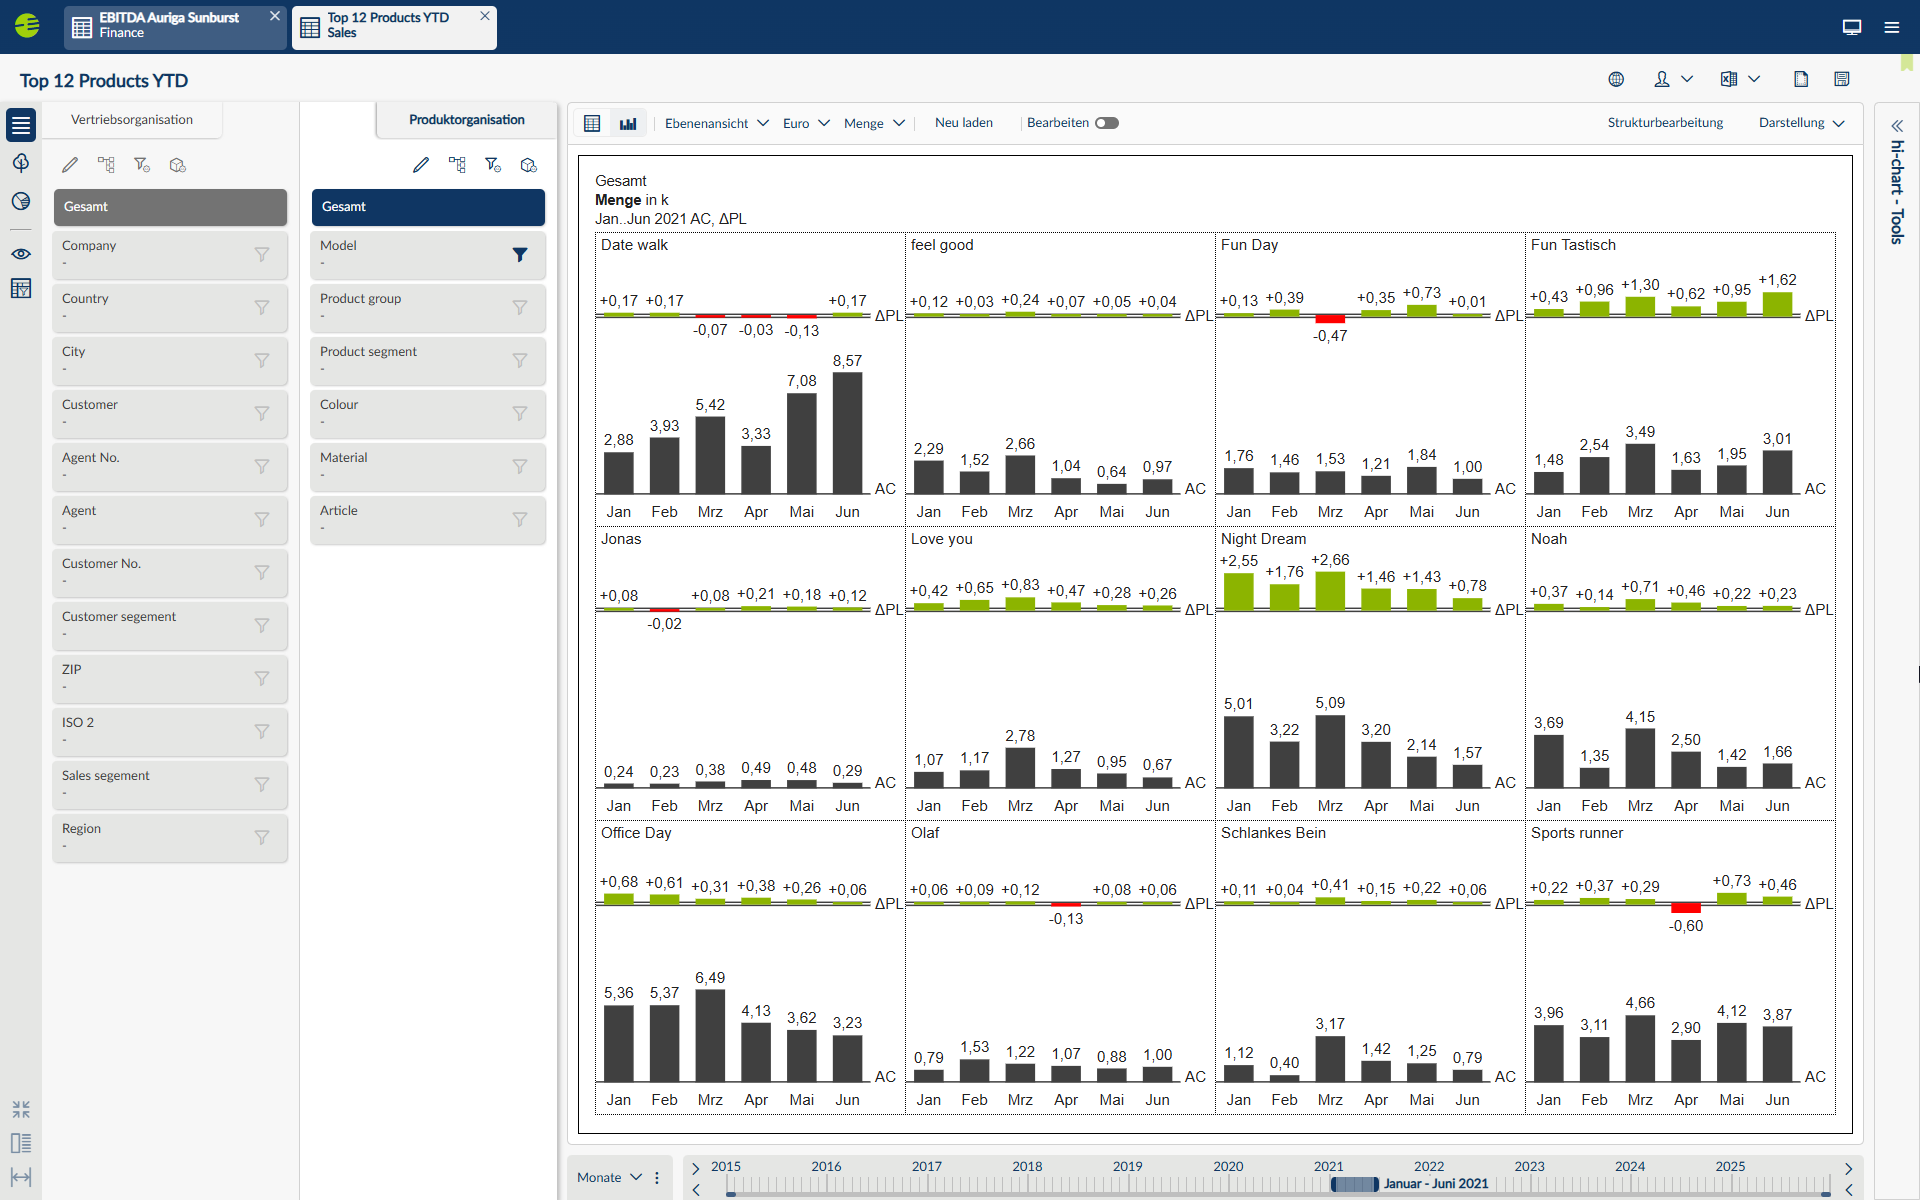Screen dimensions: 1920x1200
Task: Toggle the Model filter funnel
Action: point(520,255)
